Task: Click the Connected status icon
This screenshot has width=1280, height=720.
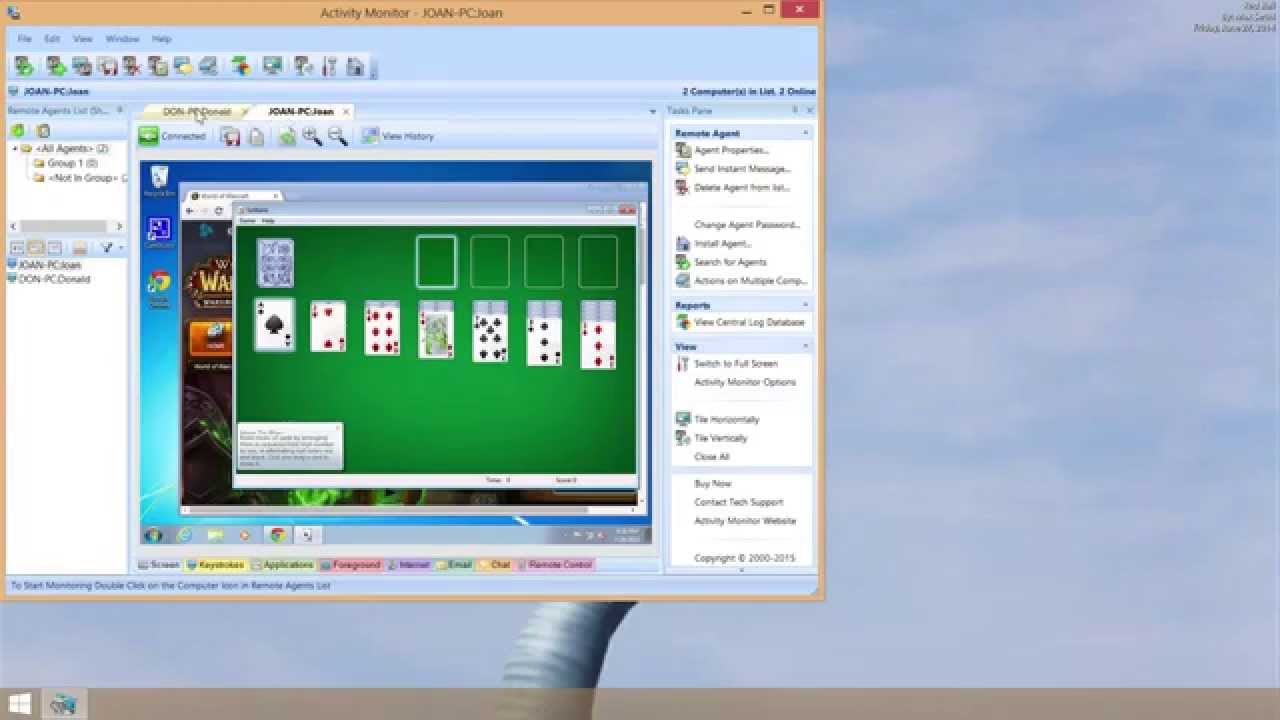Action: (148, 136)
